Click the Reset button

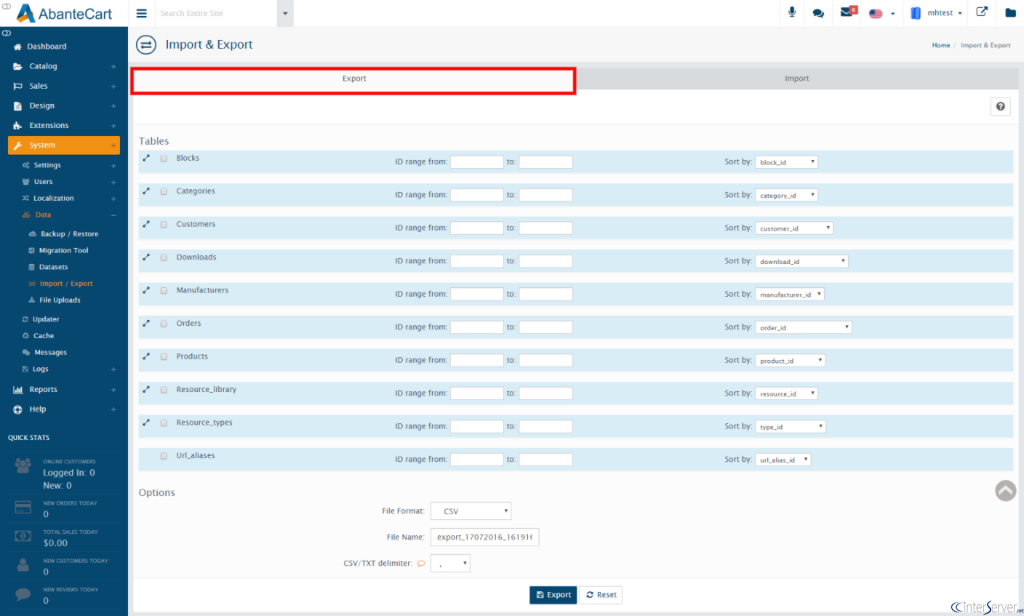coord(601,594)
